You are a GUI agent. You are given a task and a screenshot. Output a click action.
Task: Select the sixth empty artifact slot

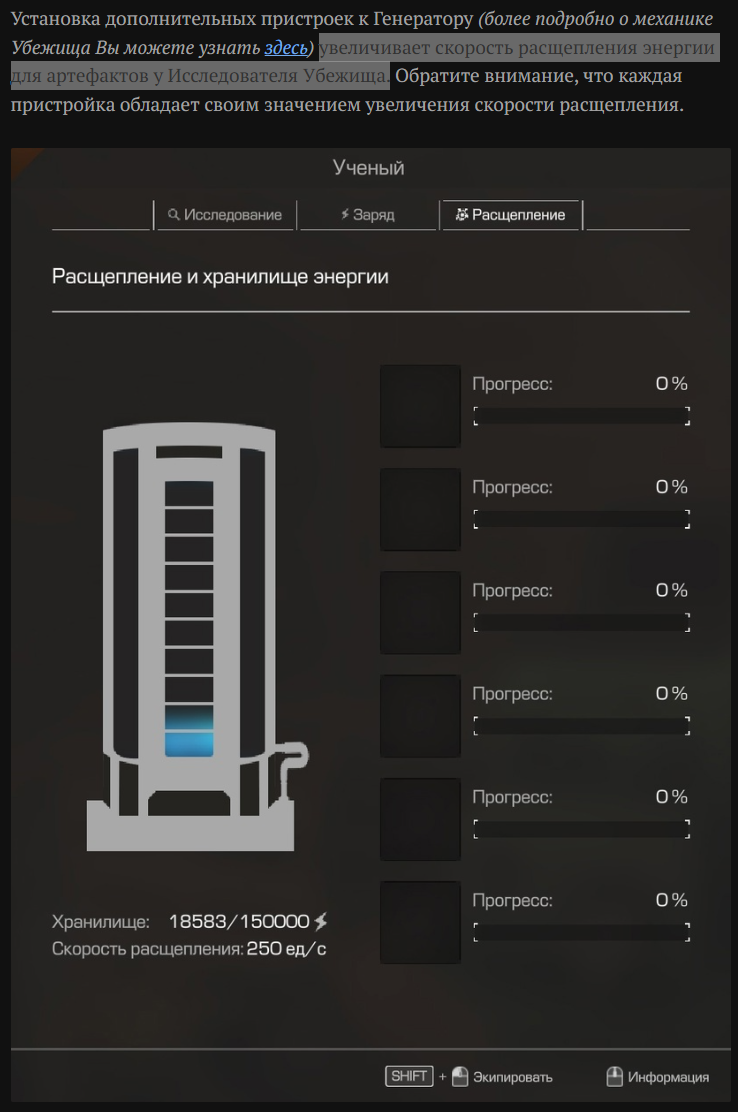[x=420, y=923]
